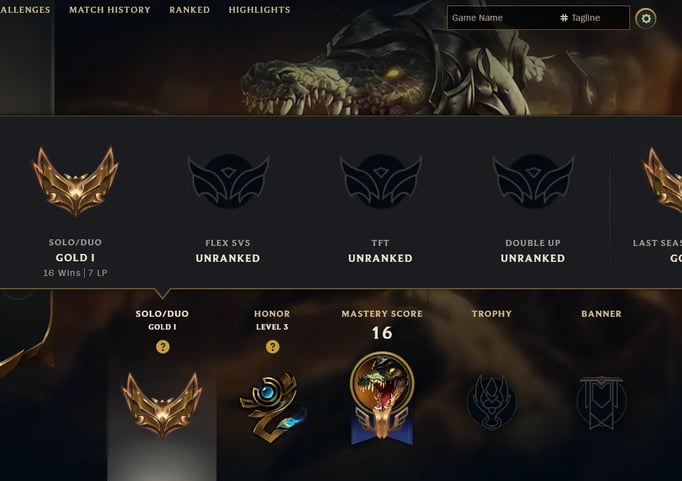Select the Double Up unranked emblem

click(533, 181)
